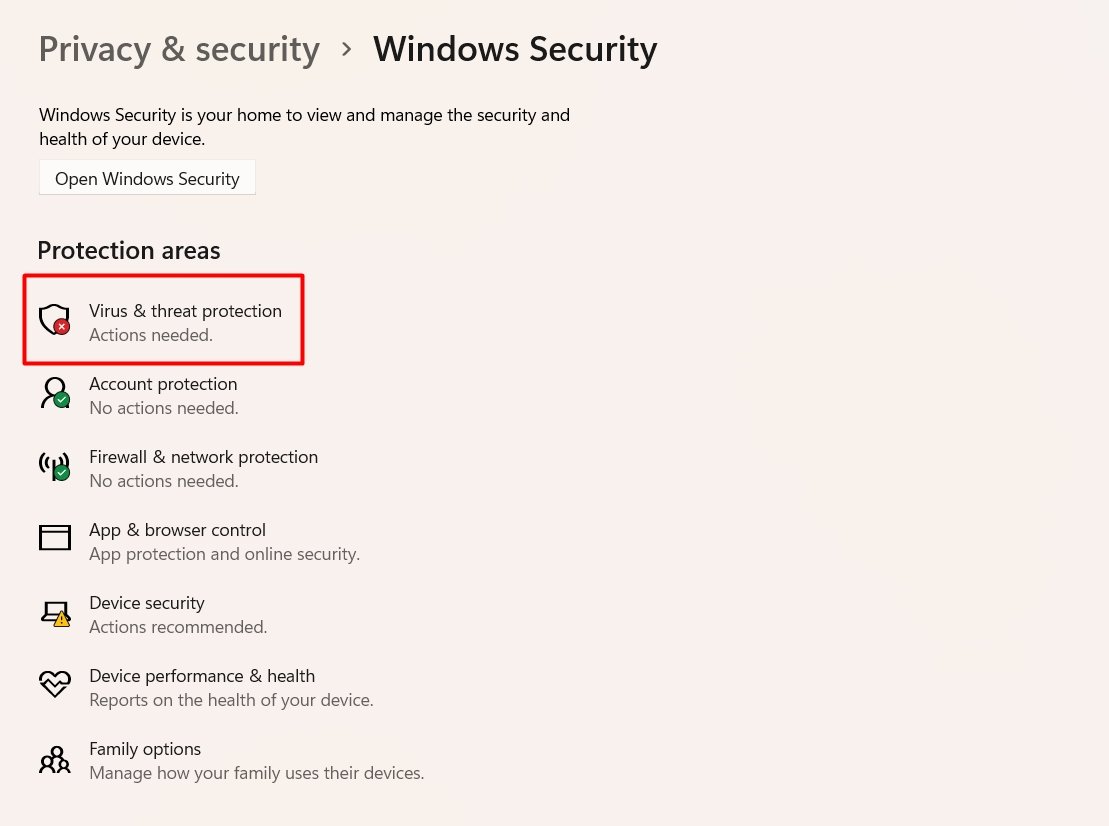Click the breadcrumb chevron separator
This screenshot has height=826, width=1109.
click(x=347, y=50)
